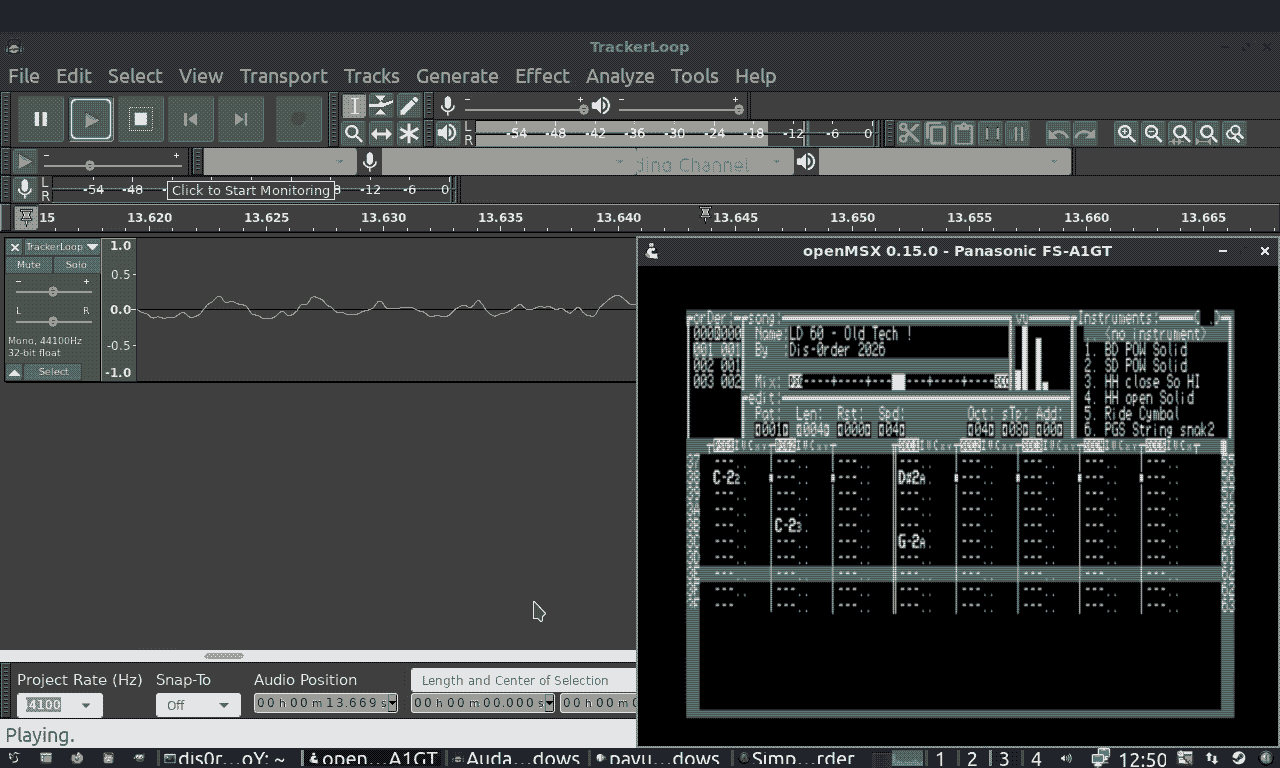Click the Paste clipboard icon
The image size is (1280, 768).
coord(963,133)
